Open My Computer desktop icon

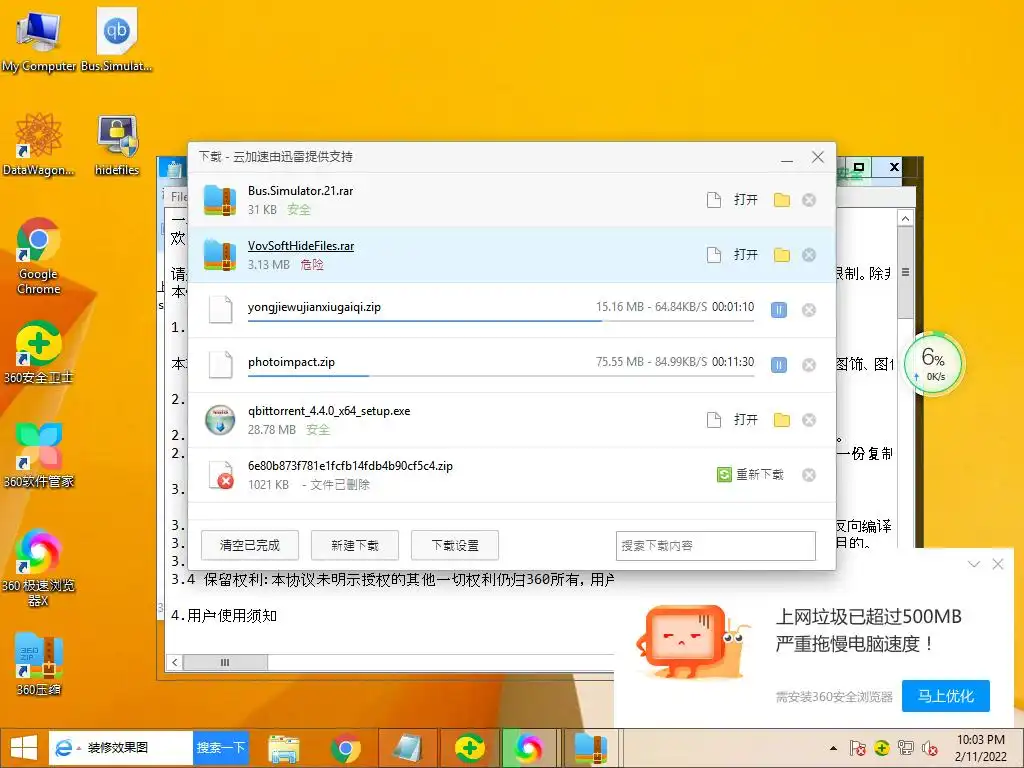(39, 39)
